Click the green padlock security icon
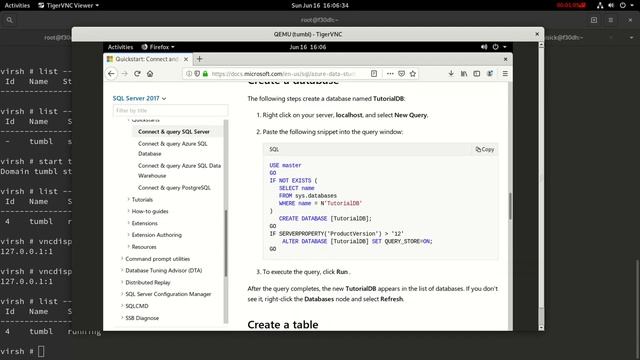Screen dimensions: 640x360 tap(205, 74)
